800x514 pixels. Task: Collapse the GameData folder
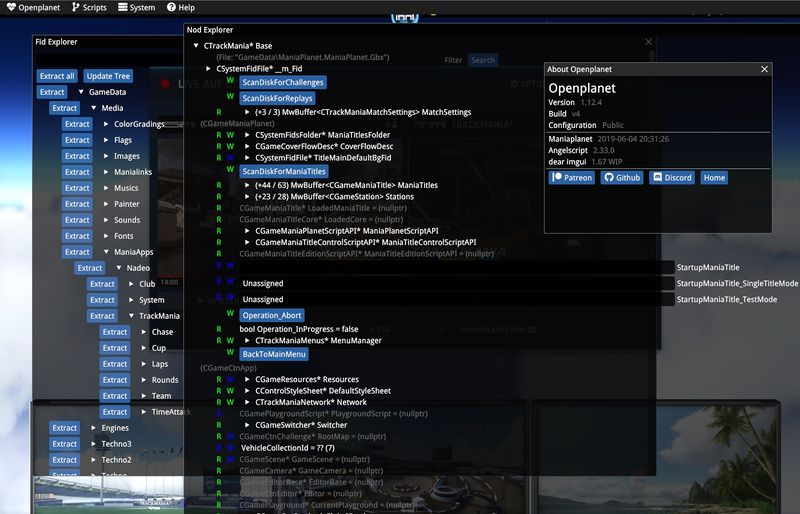click(81, 92)
